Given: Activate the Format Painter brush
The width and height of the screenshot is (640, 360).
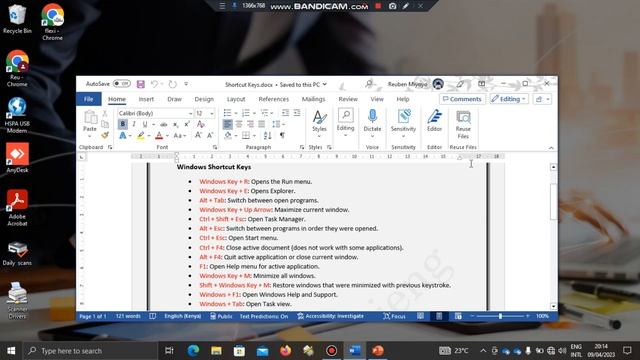Looking at the screenshot, I should (x=105, y=135).
